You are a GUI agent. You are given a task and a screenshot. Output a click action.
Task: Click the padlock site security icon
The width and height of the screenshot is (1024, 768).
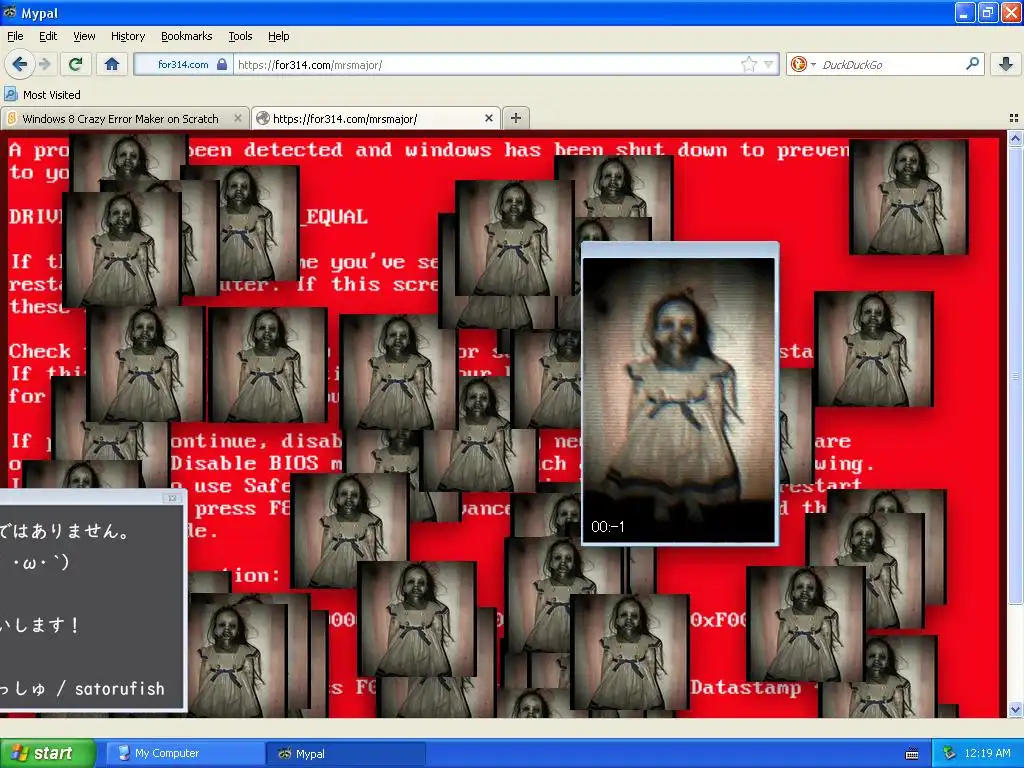[222, 64]
